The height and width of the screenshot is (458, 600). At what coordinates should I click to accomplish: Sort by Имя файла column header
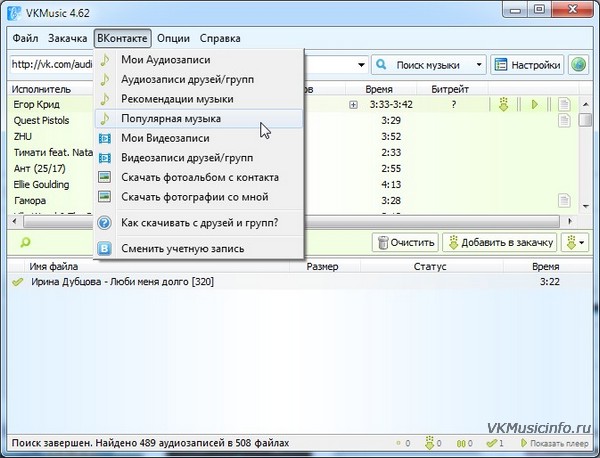tap(54, 267)
